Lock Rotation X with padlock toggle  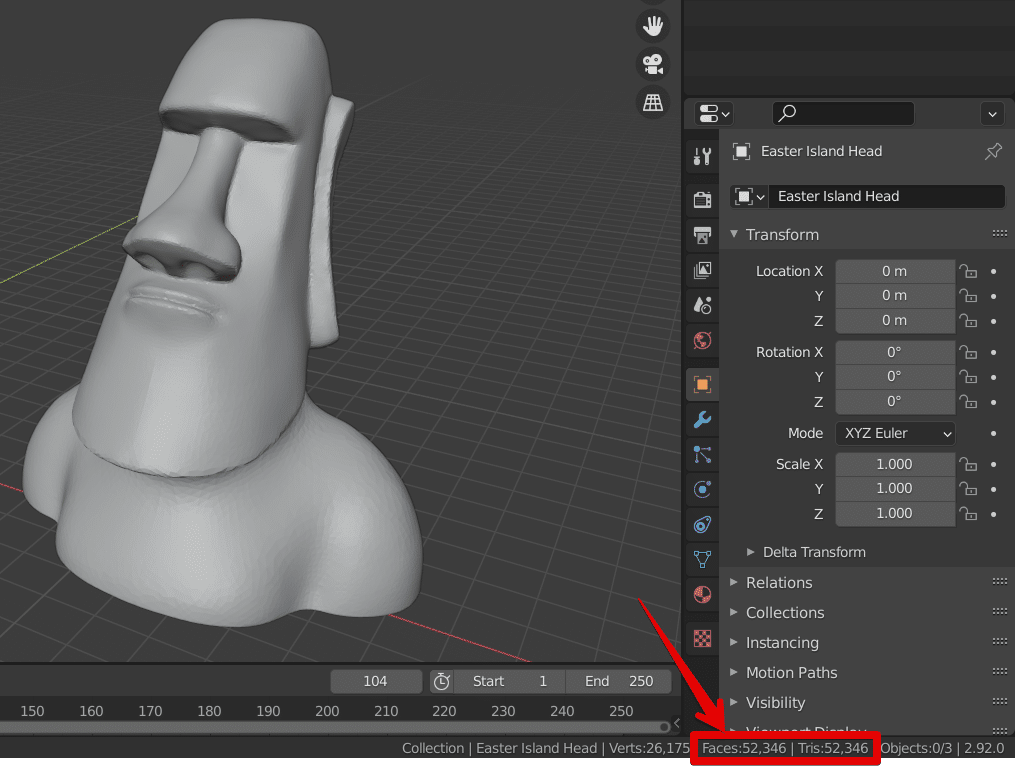(968, 352)
